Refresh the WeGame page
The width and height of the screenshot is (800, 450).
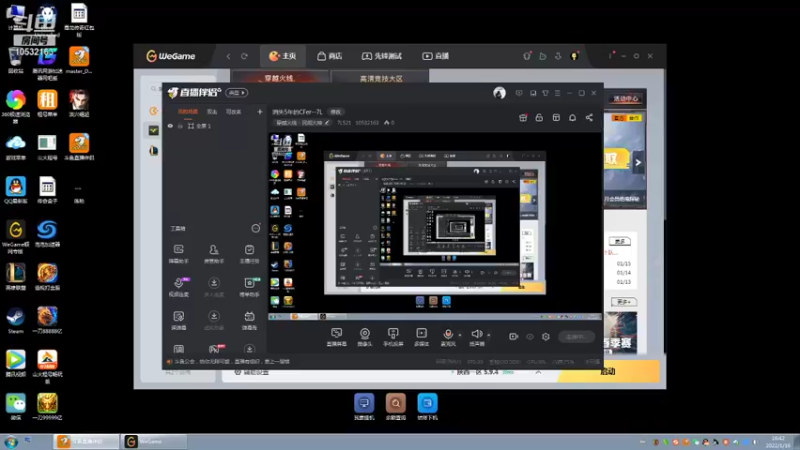pyautogui.click(x=244, y=56)
